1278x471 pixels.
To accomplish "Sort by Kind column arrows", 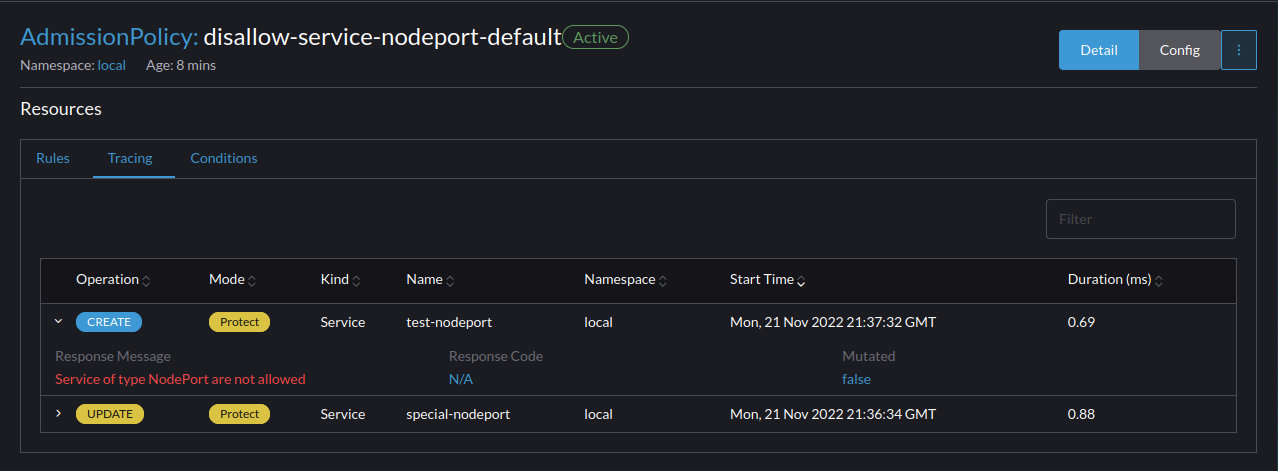I will 356,281.
